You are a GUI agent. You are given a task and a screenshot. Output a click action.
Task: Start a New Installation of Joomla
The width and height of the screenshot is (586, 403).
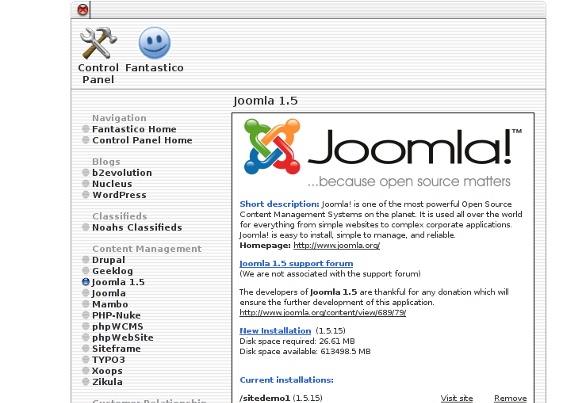[275, 331]
